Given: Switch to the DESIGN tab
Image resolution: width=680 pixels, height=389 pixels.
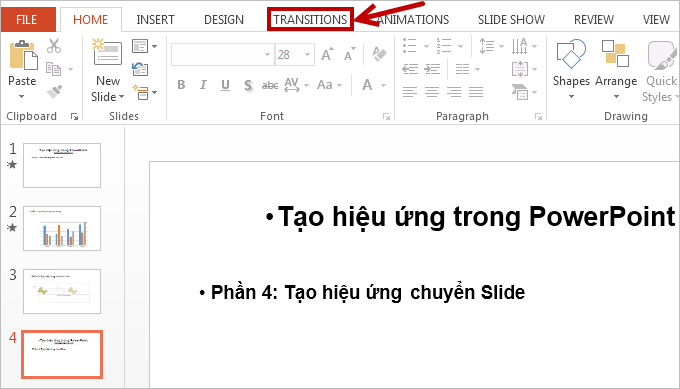Looking at the screenshot, I should coord(224,20).
